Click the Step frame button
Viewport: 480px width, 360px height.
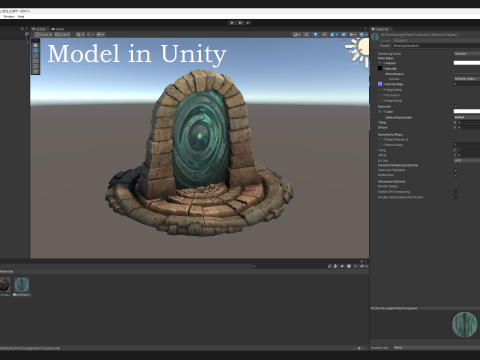(248, 23)
